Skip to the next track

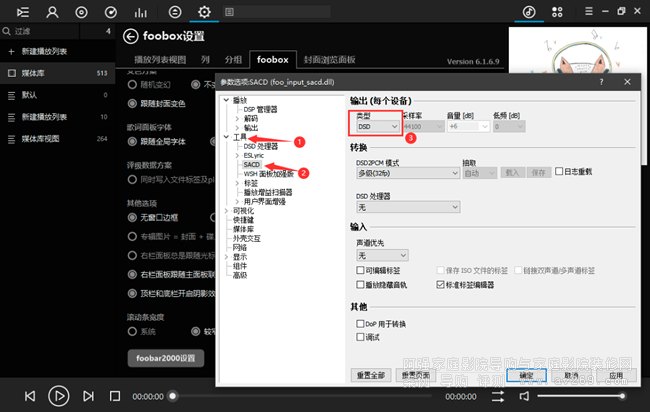pyautogui.click(x=87, y=396)
